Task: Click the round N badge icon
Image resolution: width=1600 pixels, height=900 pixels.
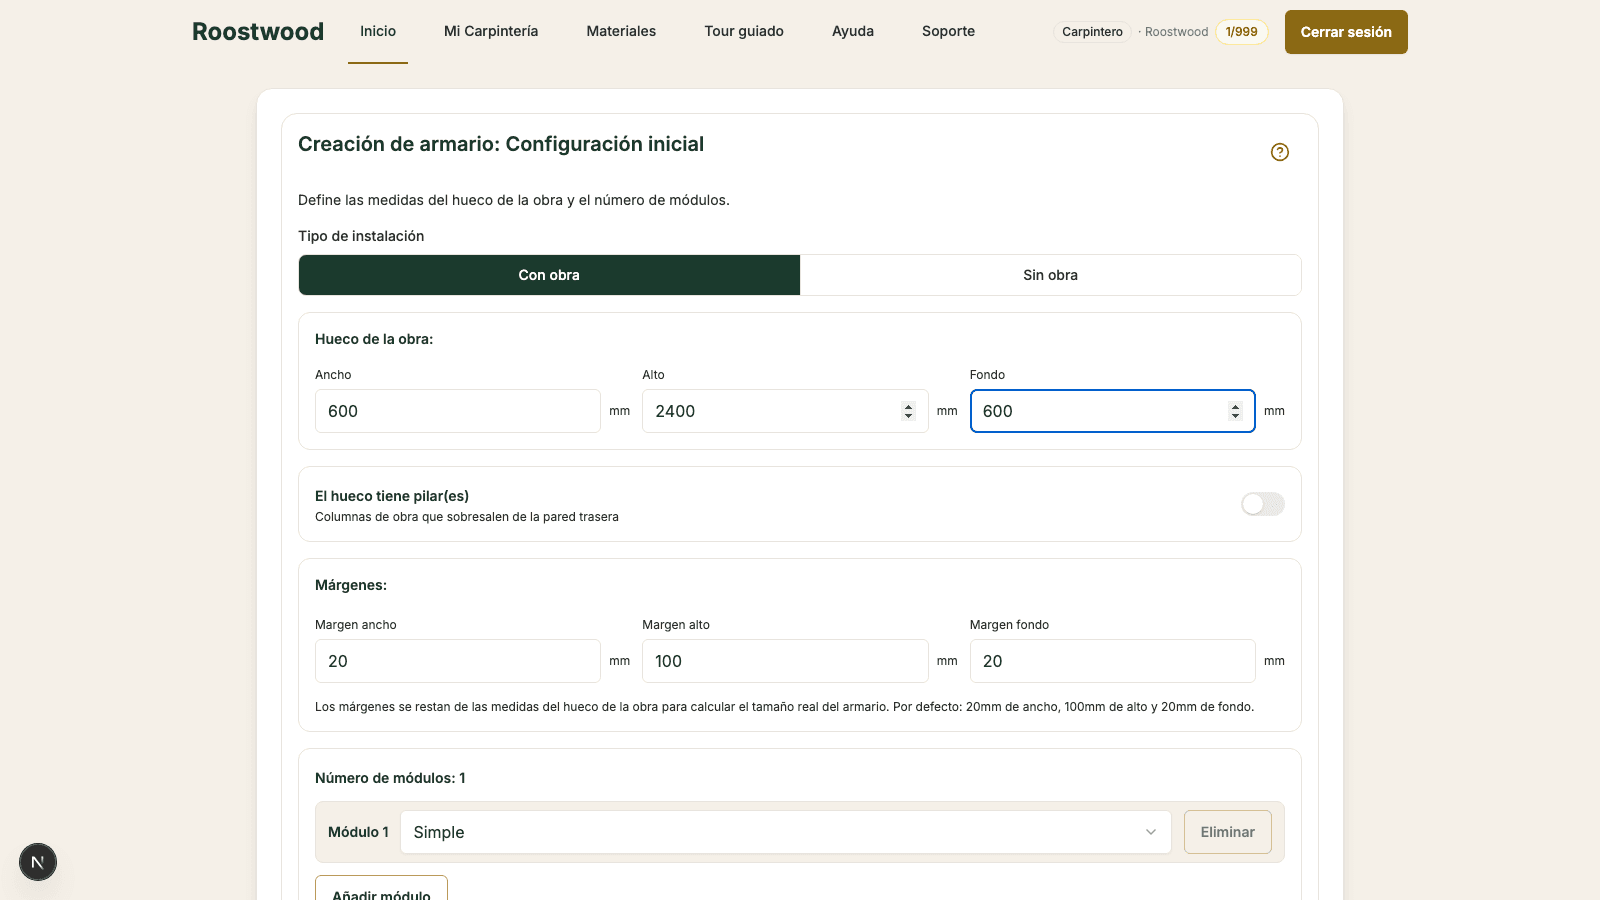Action: pyautogui.click(x=38, y=862)
